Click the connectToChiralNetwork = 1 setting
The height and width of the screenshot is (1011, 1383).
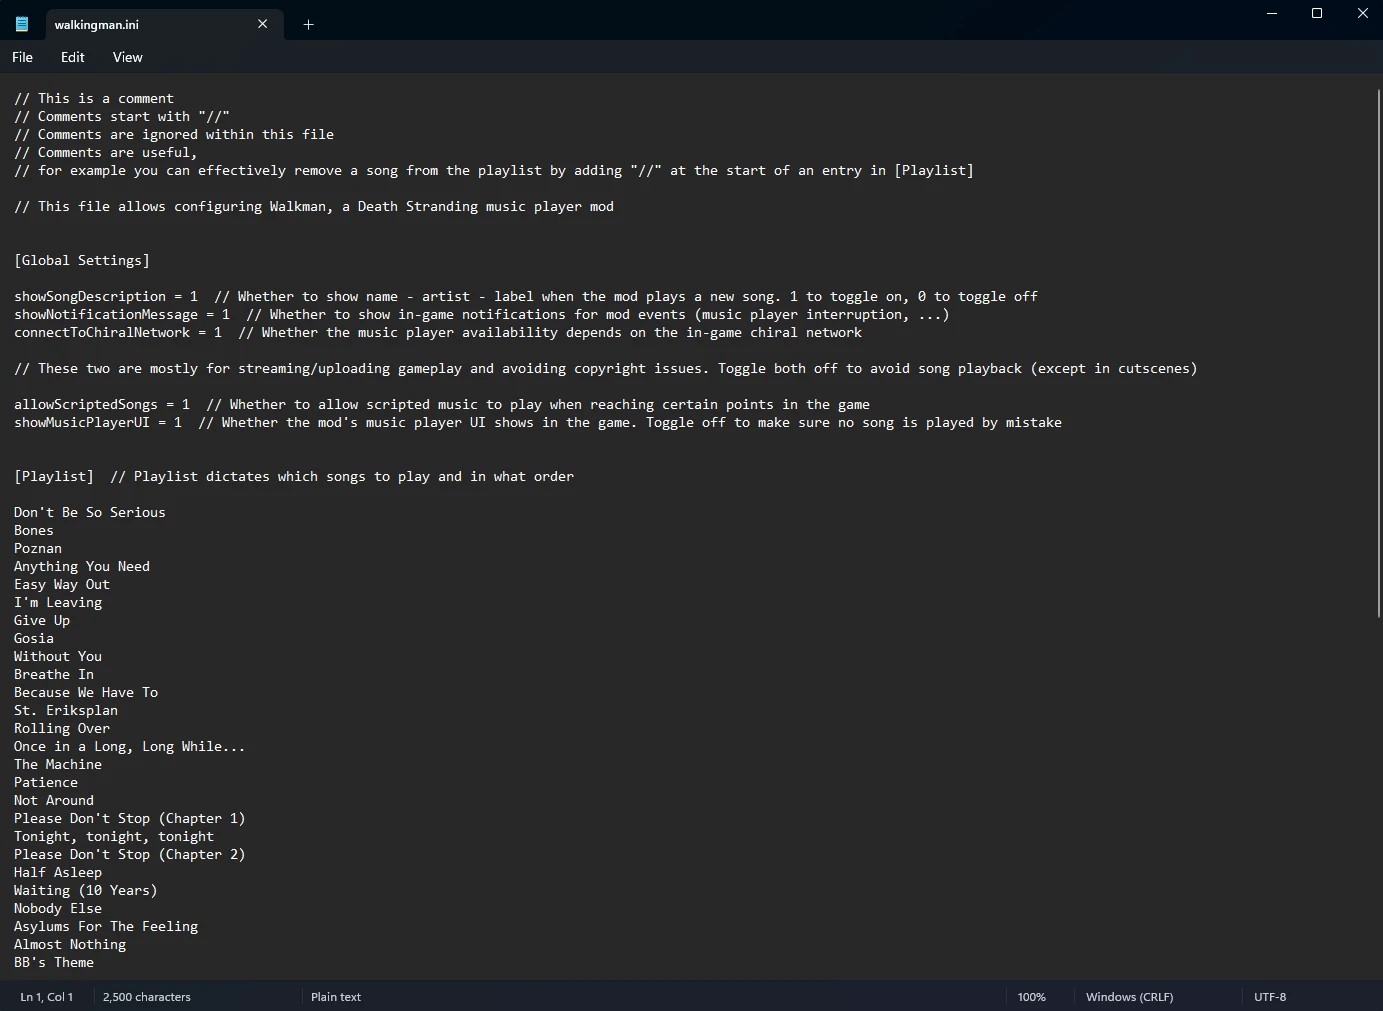point(118,332)
